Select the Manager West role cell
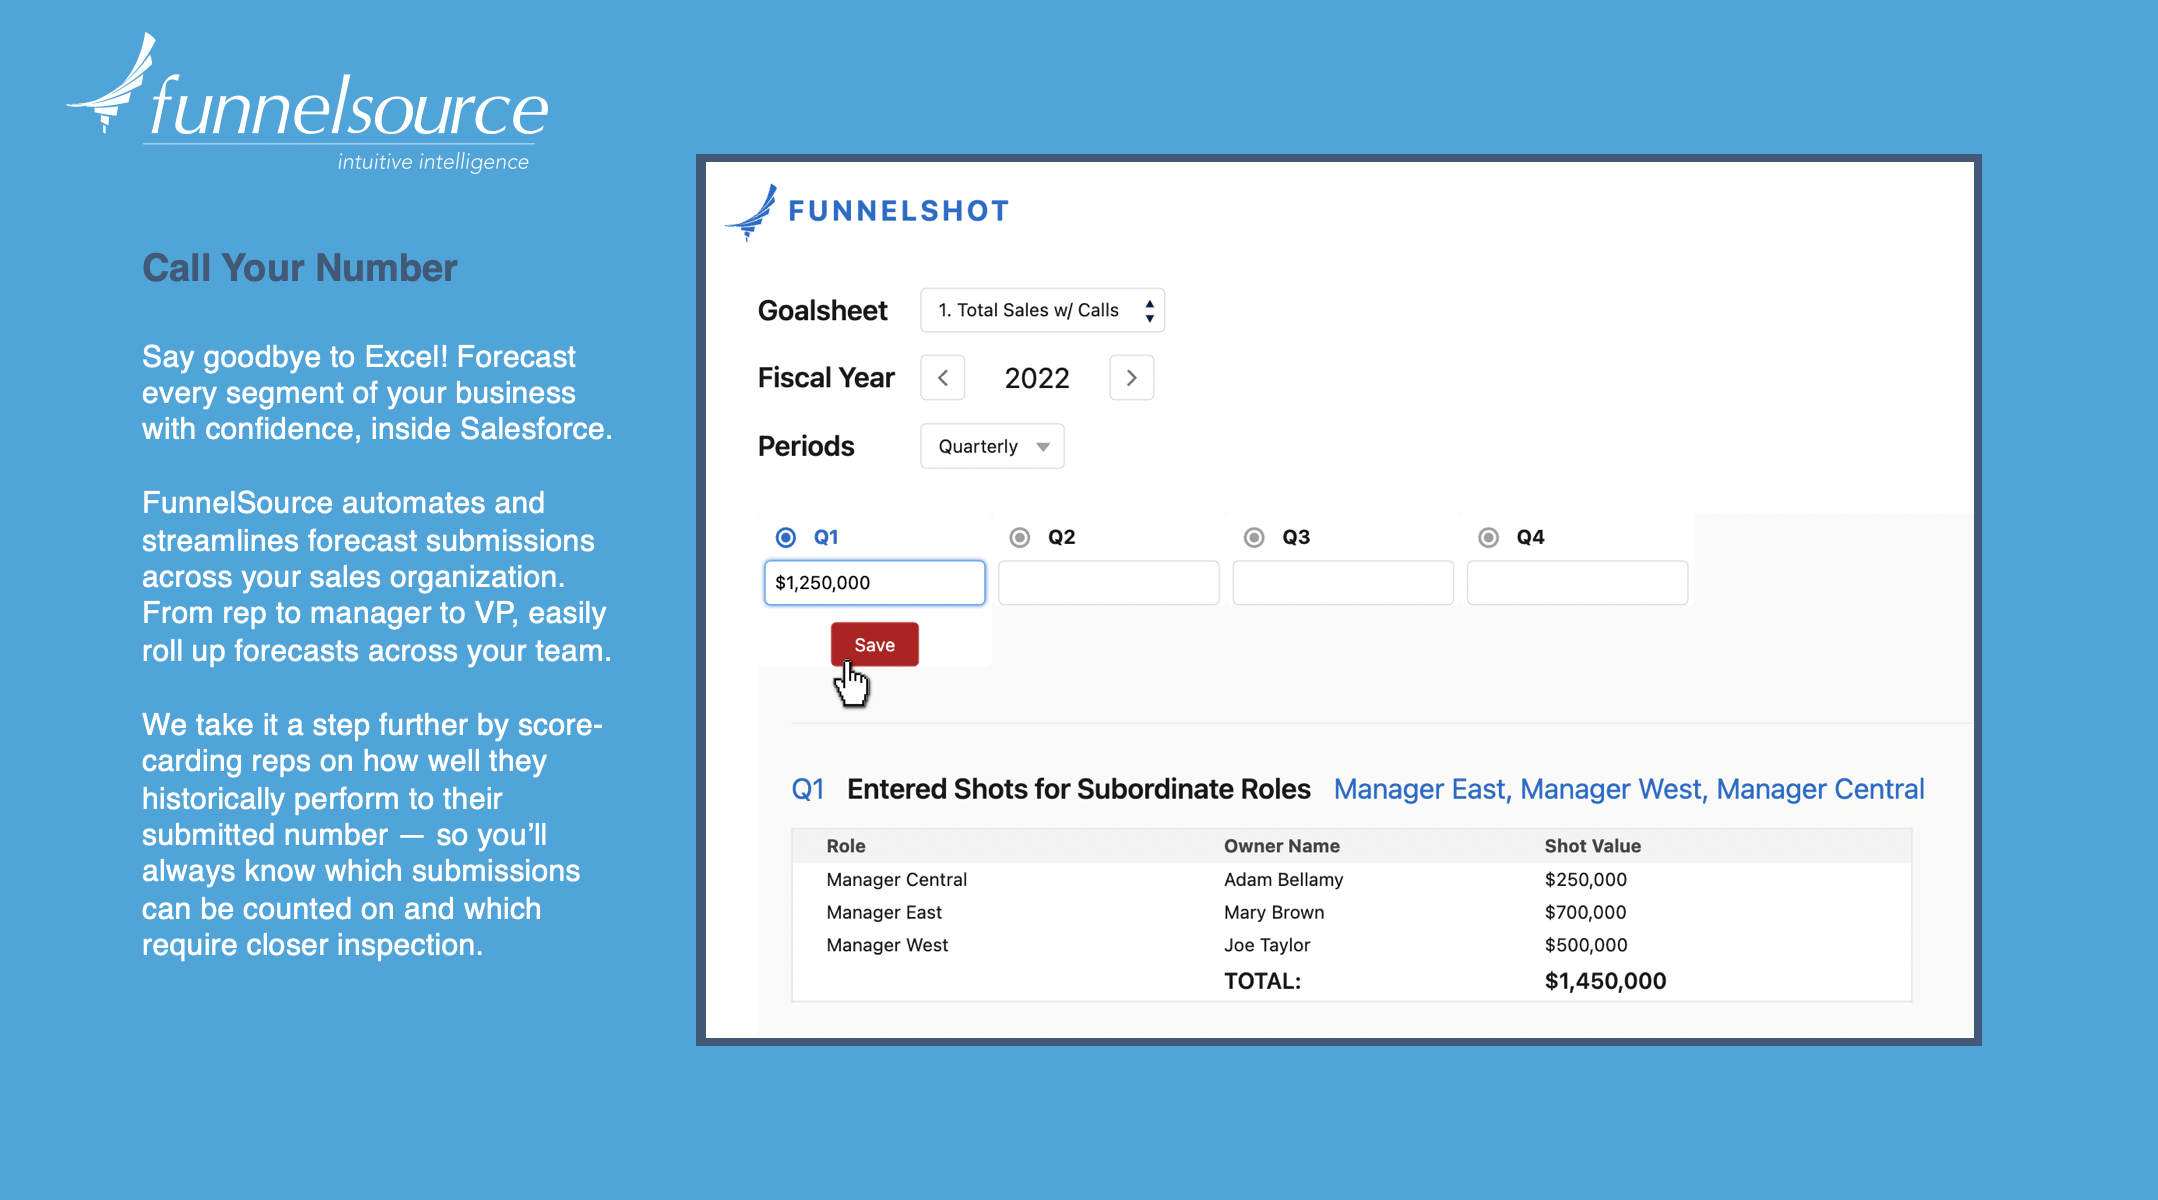This screenshot has width=2158, height=1200. [x=887, y=946]
